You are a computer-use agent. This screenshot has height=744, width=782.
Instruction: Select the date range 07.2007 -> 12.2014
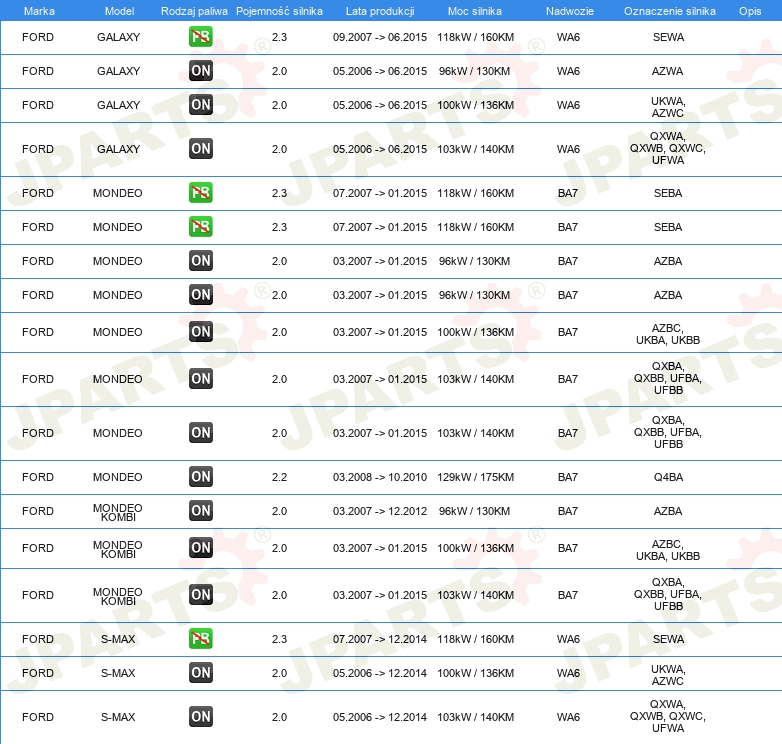click(x=380, y=639)
